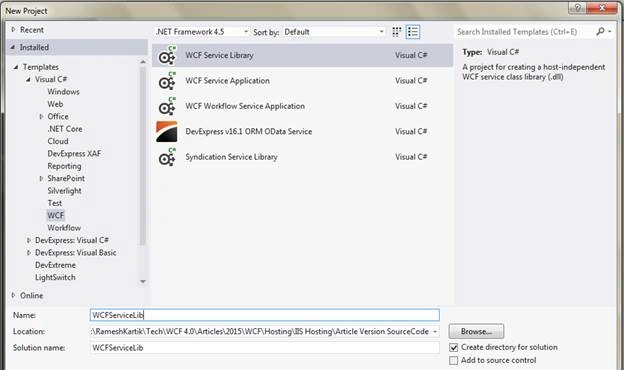Select DevExpress v16.1 ORM OData Service
Image resolution: width=624 pixels, height=370 pixels.
(302, 132)
